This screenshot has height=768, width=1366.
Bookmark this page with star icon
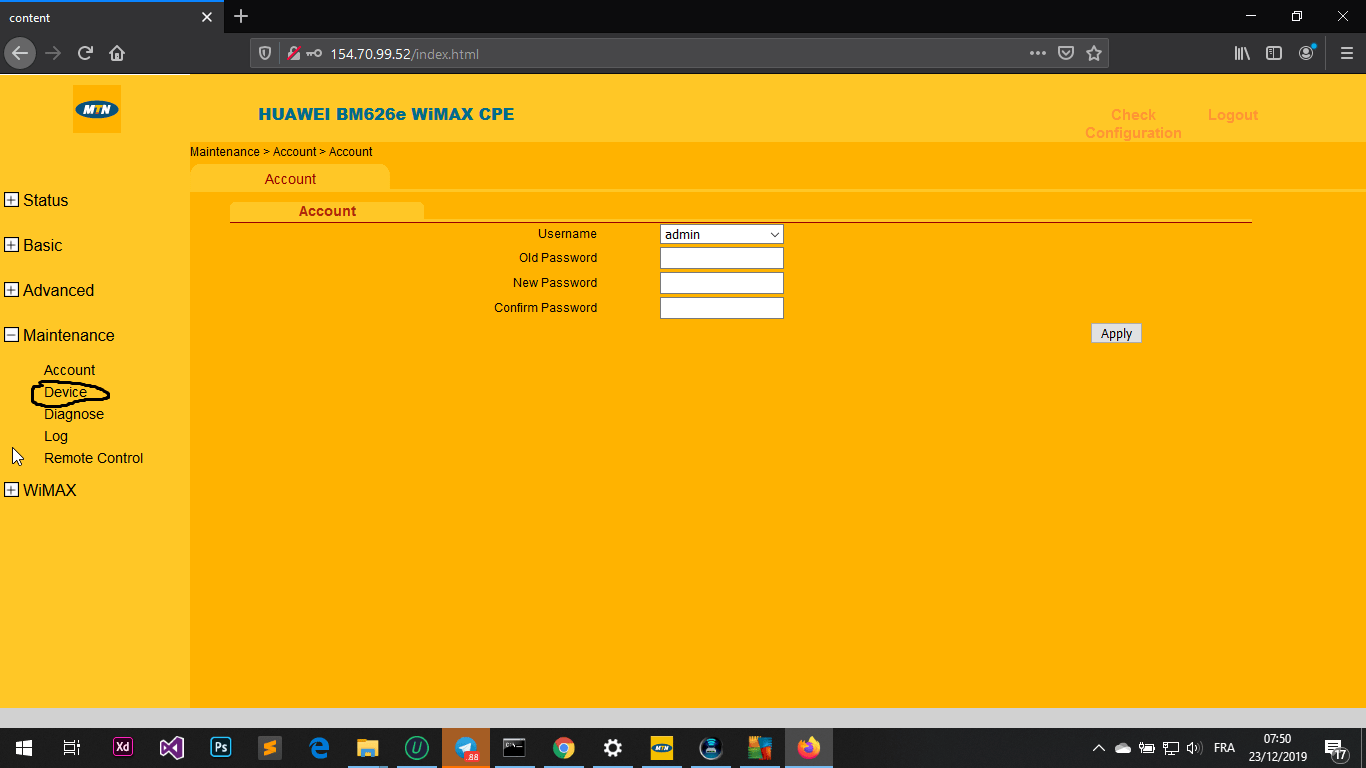click(1094, 54)
